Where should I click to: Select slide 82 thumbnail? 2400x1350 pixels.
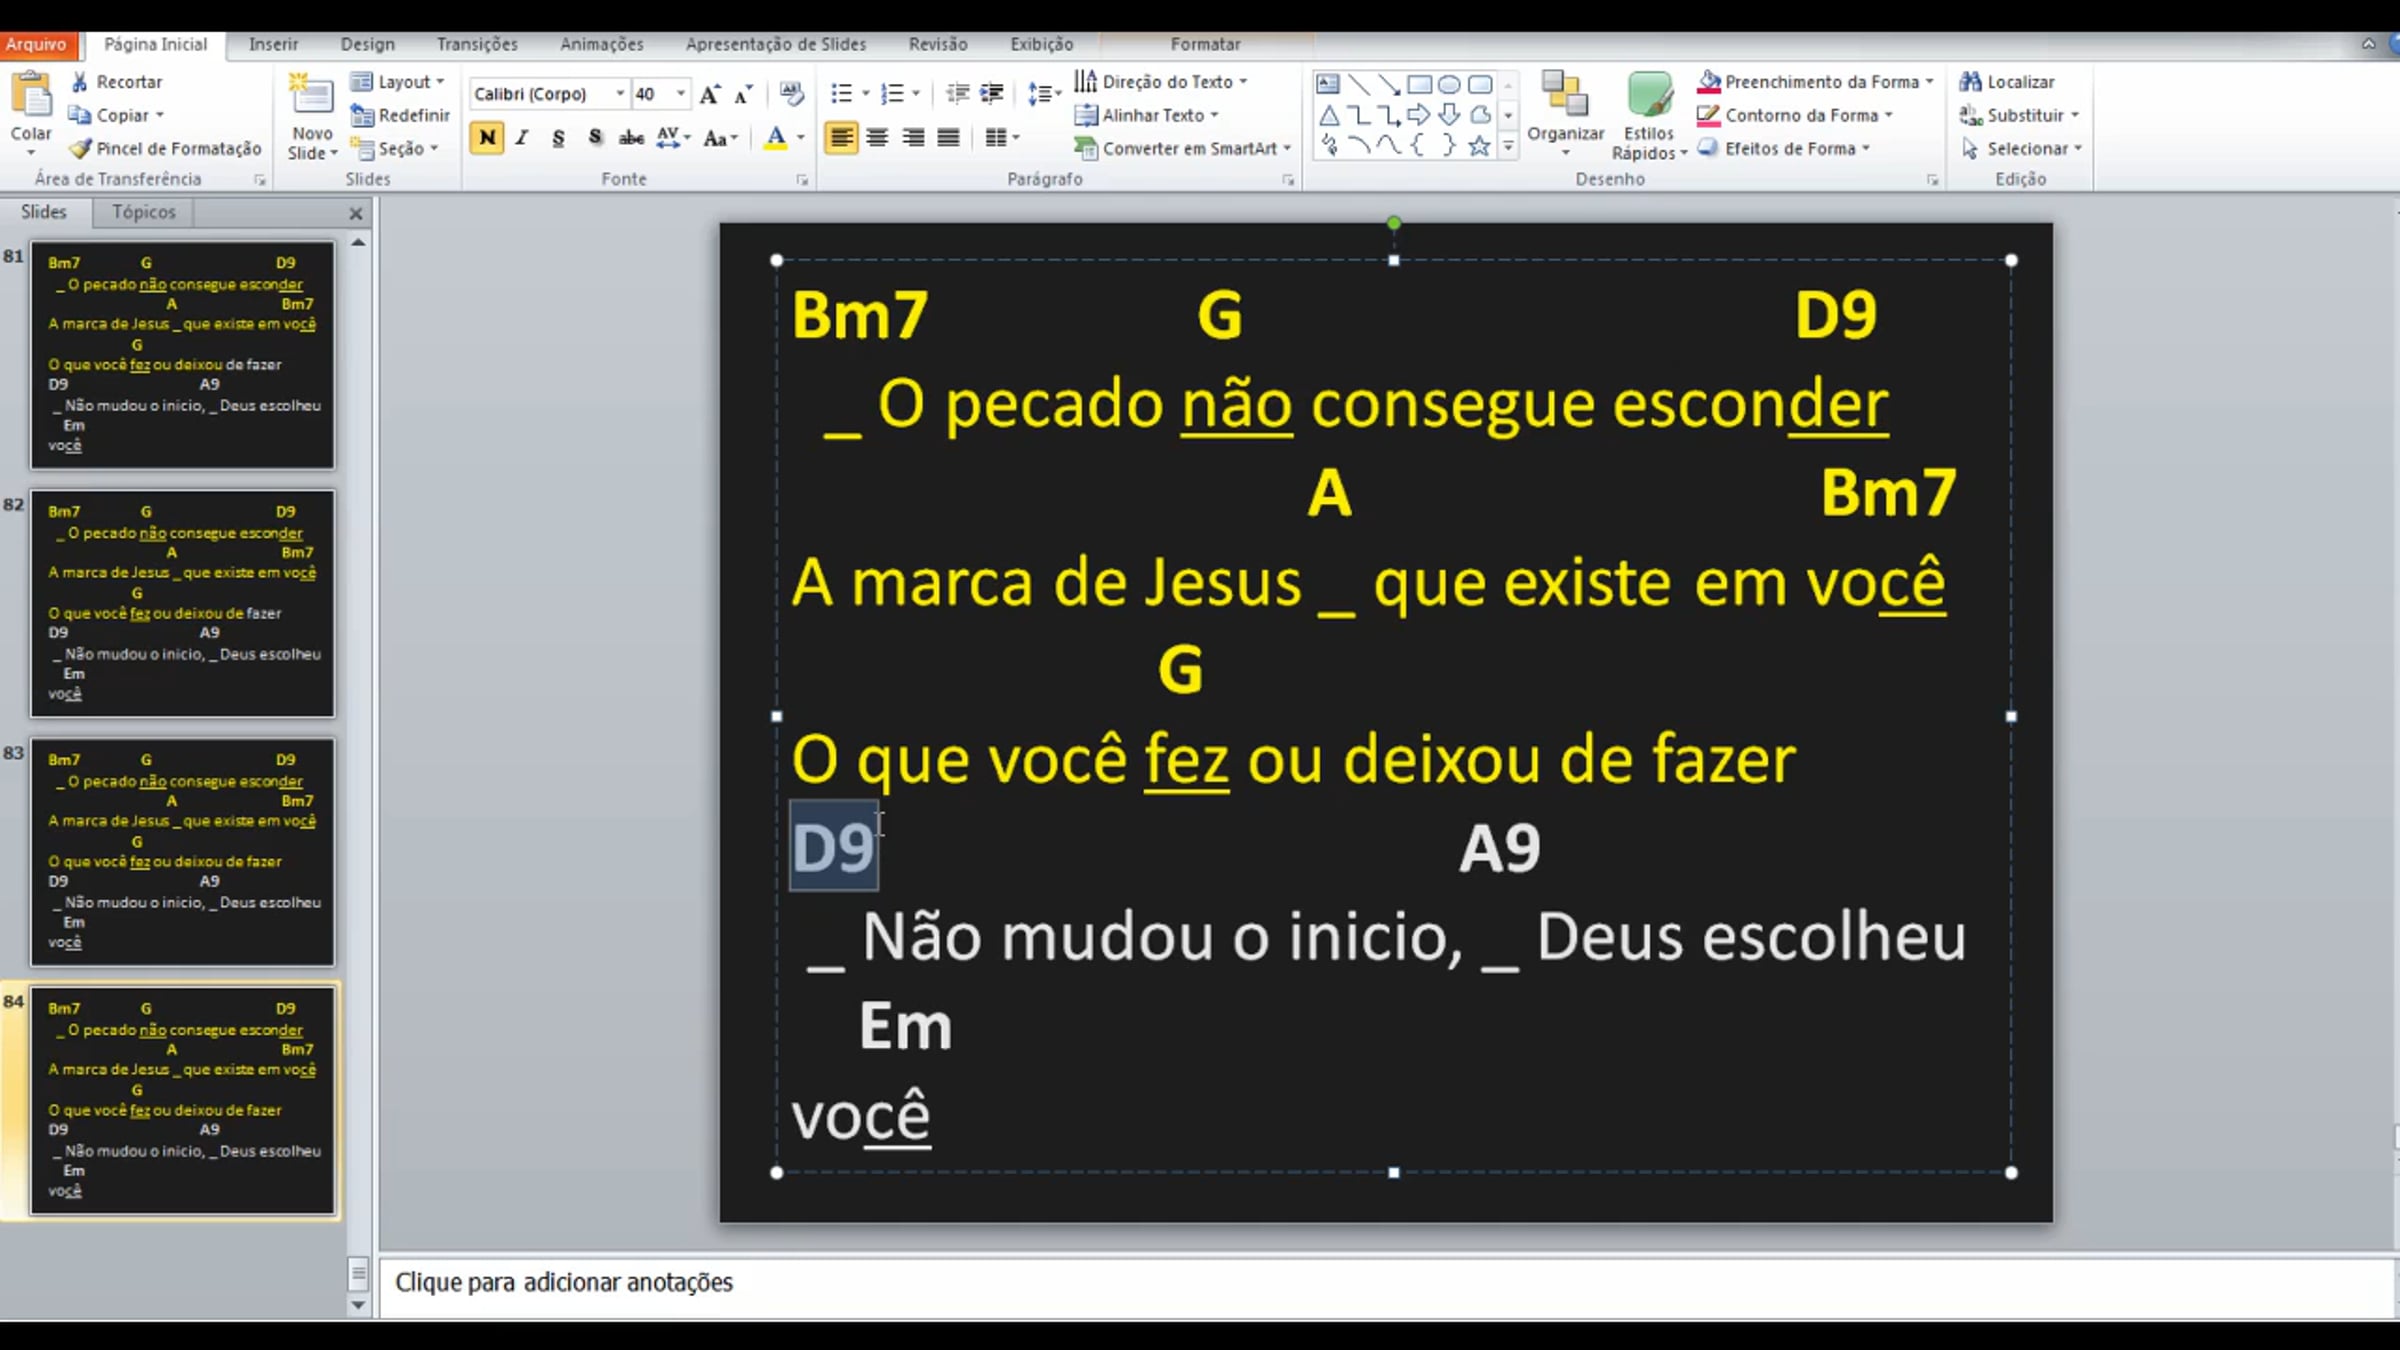[182, 603]
